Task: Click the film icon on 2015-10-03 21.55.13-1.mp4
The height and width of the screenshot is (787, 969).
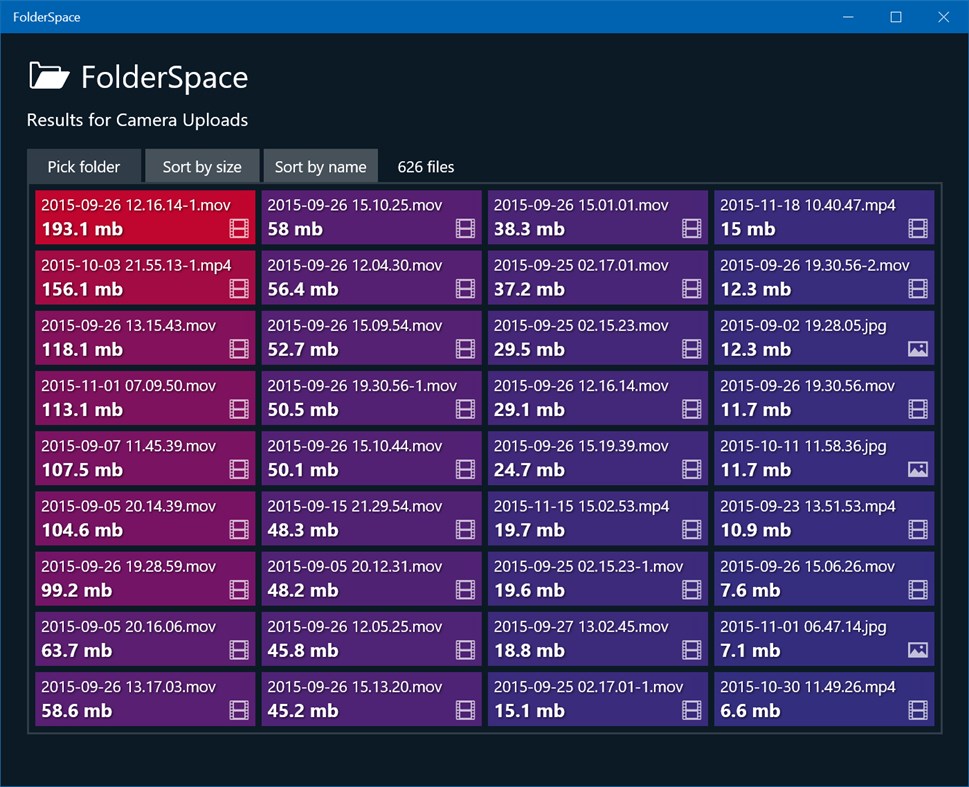Action: (x=239, y=289)
